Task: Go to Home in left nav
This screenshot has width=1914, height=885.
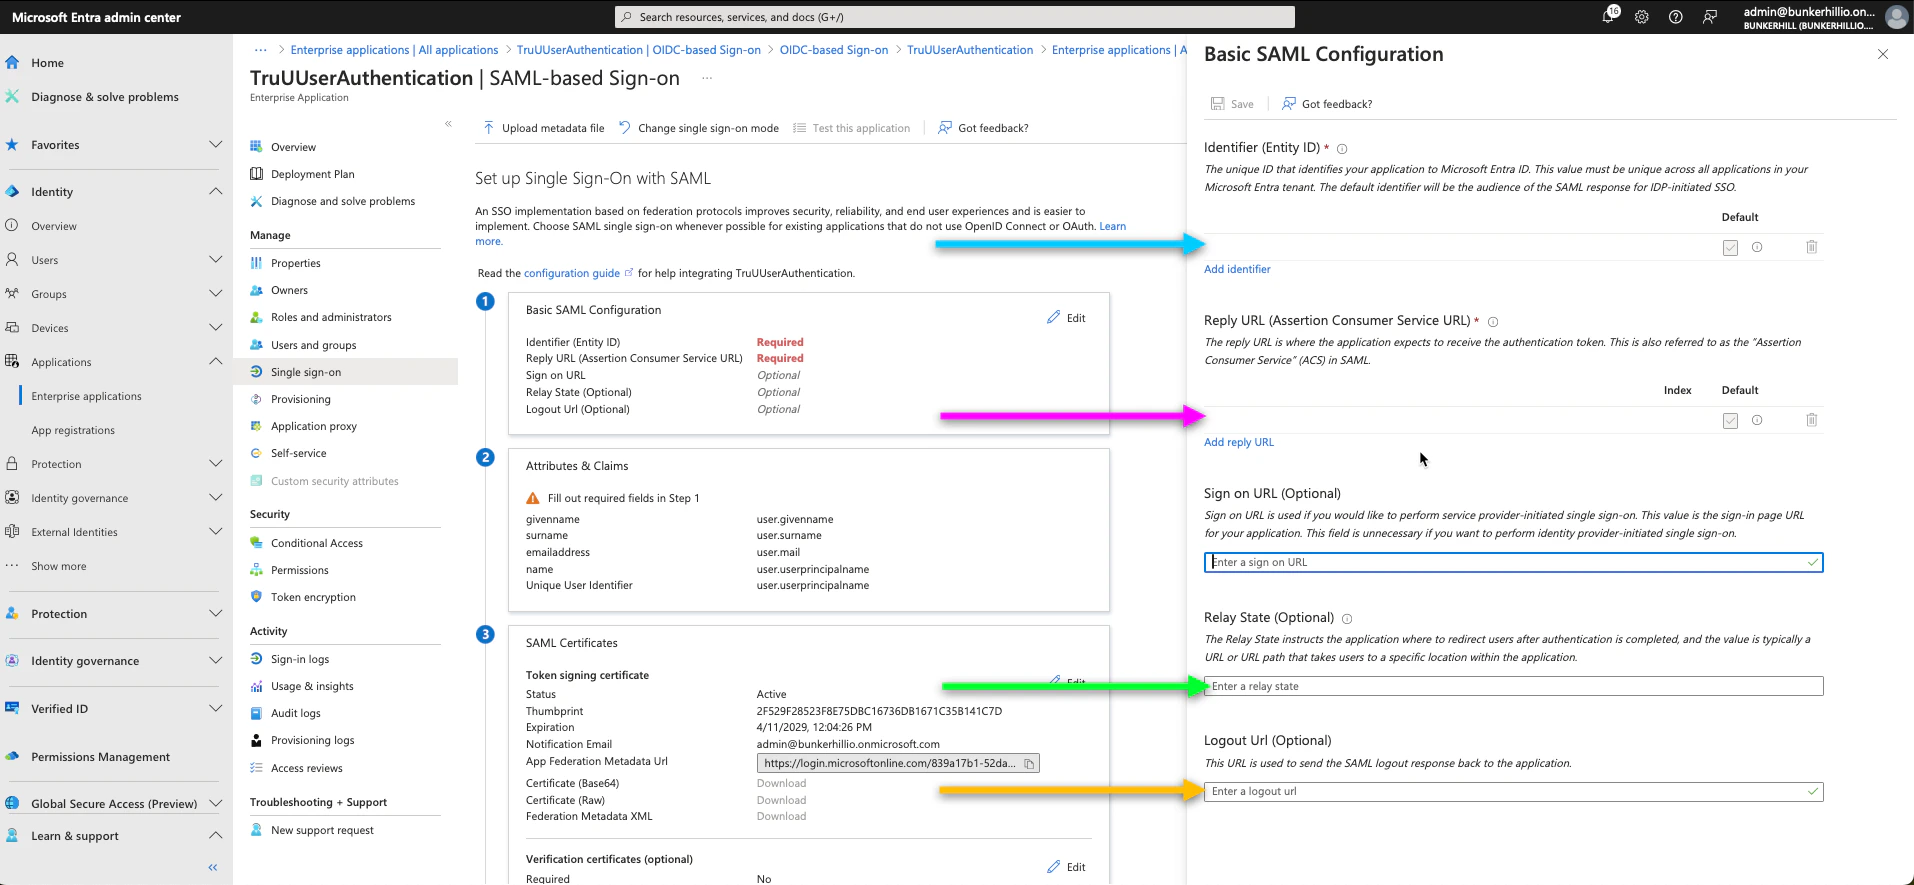Action: click(47, 63)
